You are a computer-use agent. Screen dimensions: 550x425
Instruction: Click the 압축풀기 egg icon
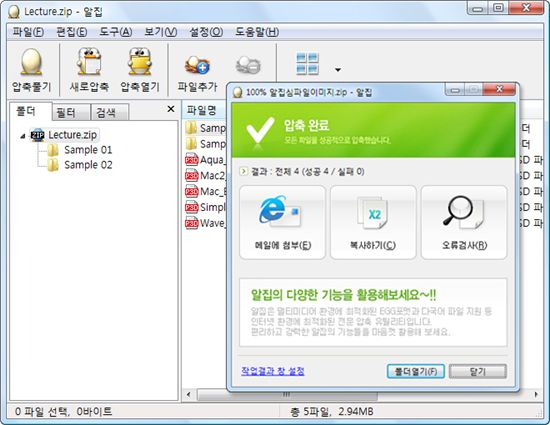[x=32, y=62]
